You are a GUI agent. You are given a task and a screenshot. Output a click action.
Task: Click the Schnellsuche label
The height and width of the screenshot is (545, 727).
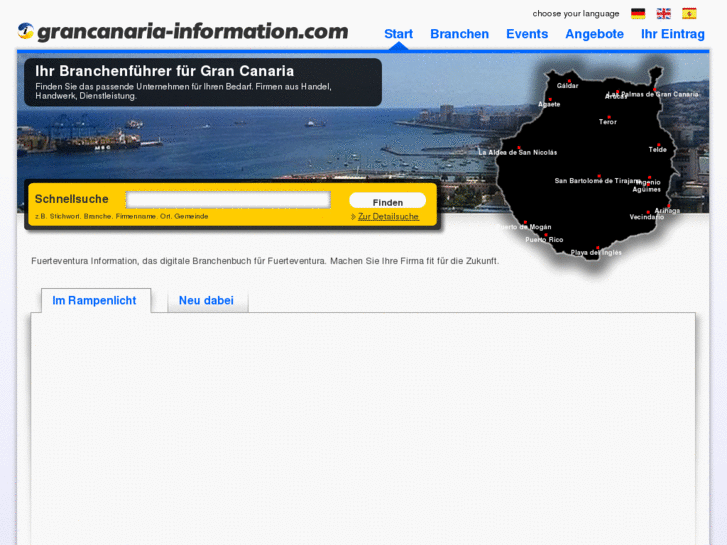coord(71,199)
